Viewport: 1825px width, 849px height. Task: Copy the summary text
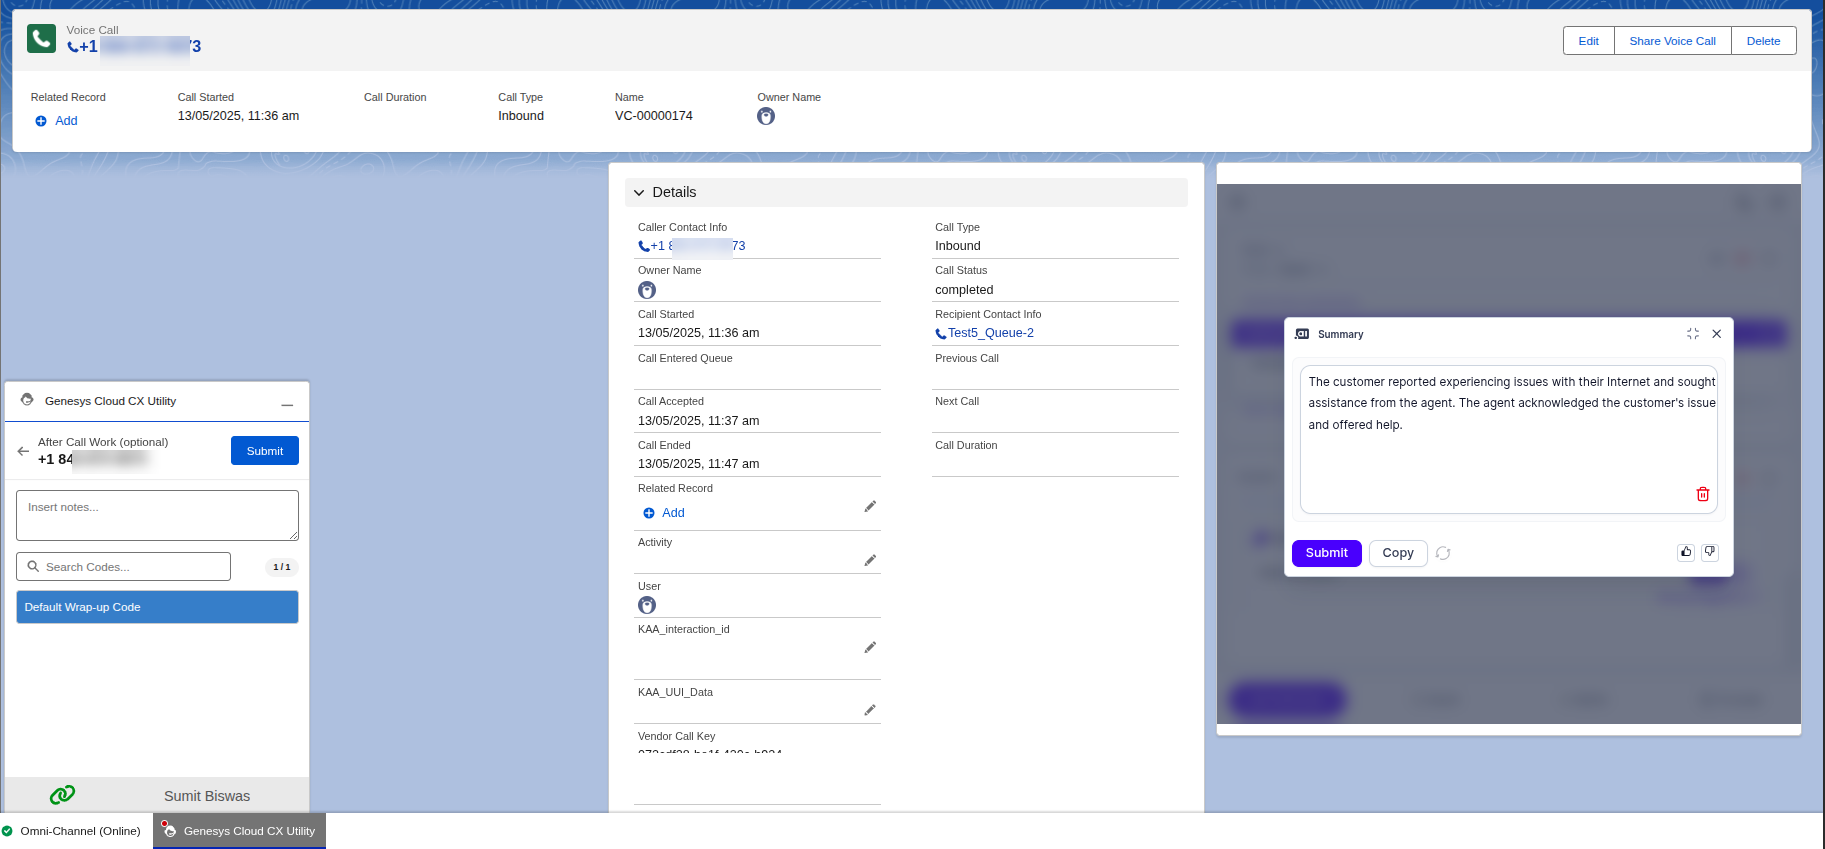[1397, 553]
